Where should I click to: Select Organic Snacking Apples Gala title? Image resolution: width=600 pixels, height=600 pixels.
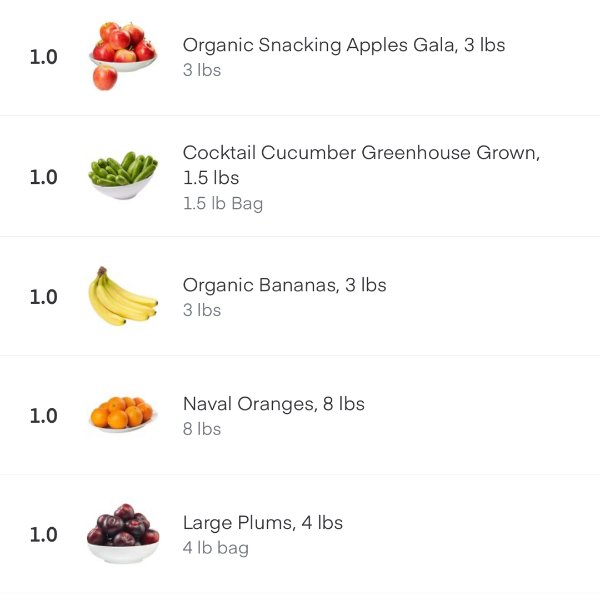coord(344,45)
